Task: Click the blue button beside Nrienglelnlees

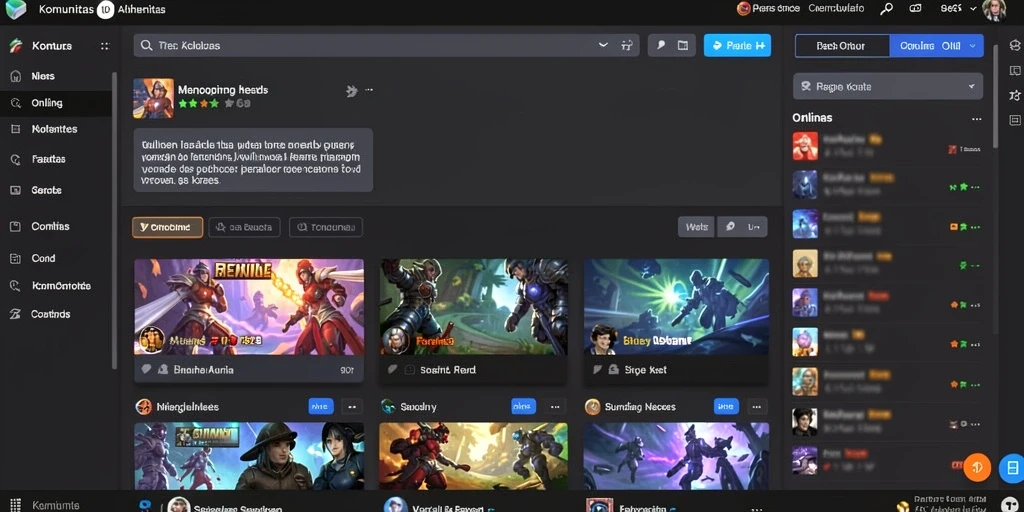Action: click(x=321, y=407)
